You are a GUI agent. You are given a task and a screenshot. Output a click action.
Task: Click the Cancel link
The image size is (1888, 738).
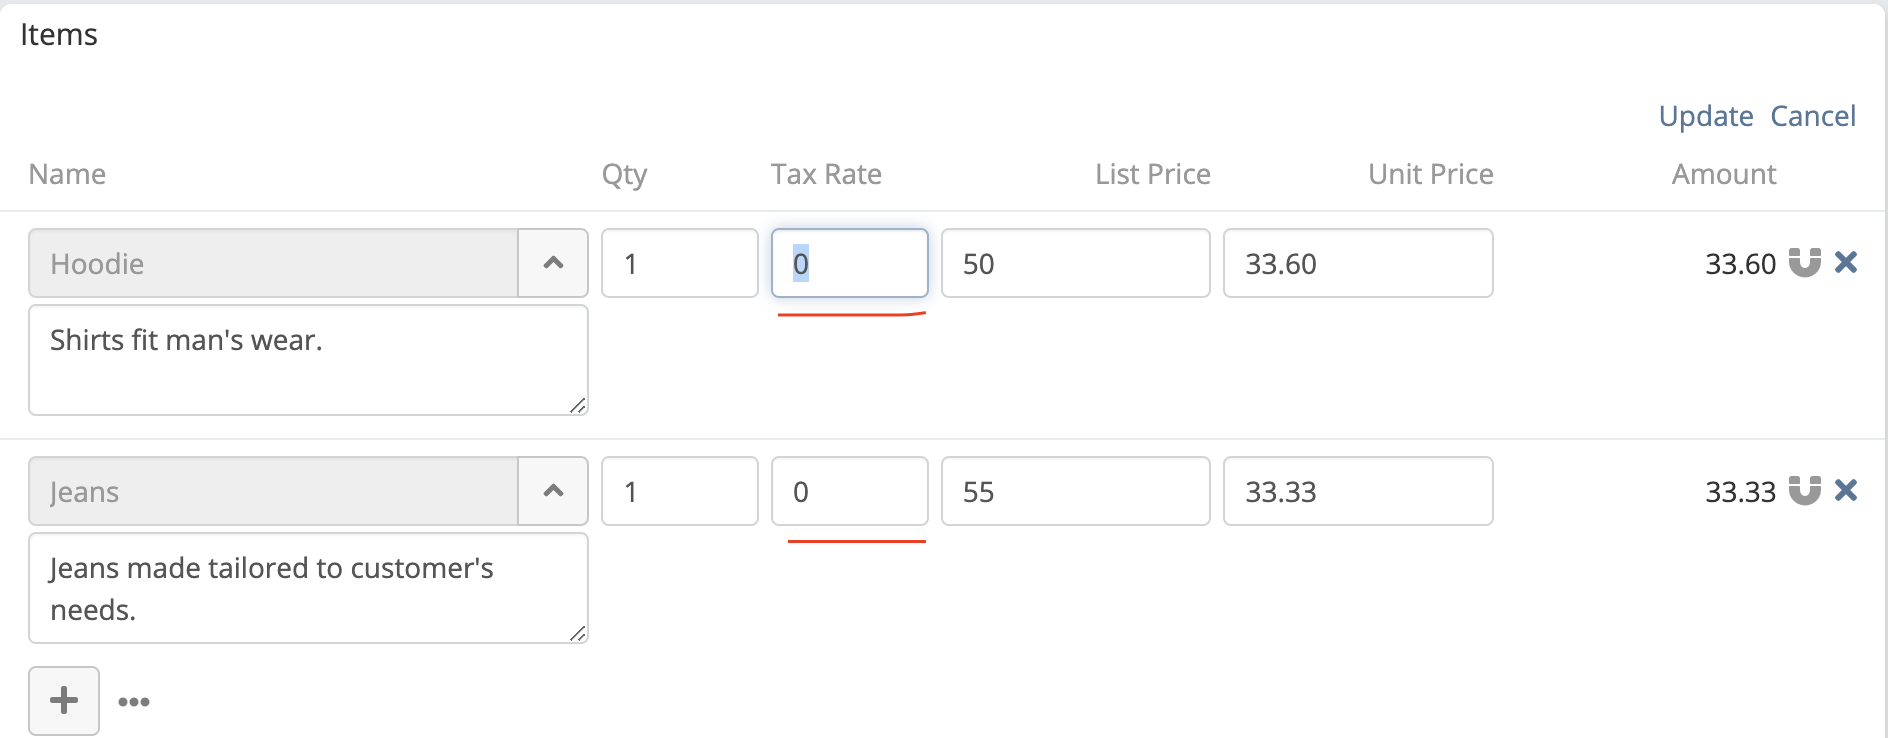(1813, 116)
